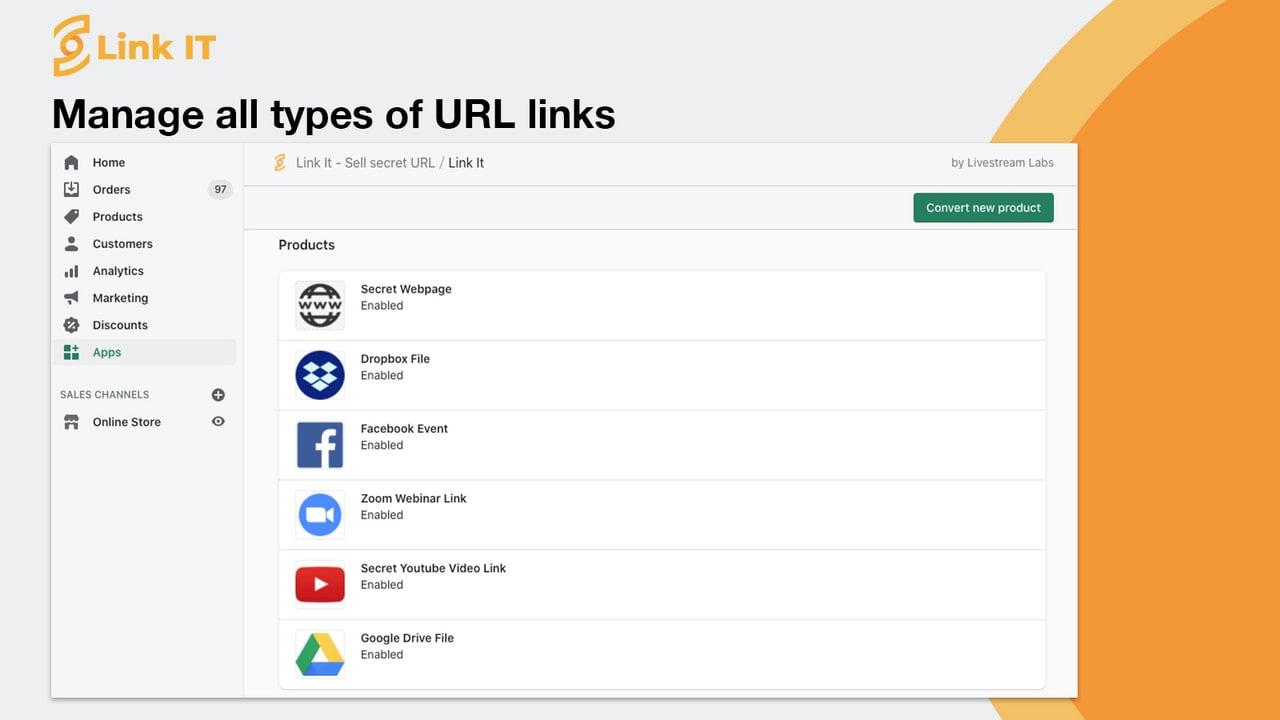Click the Marketing megaphone icon
Screen dimensions: 1280x720
click(x=71, y=298)
